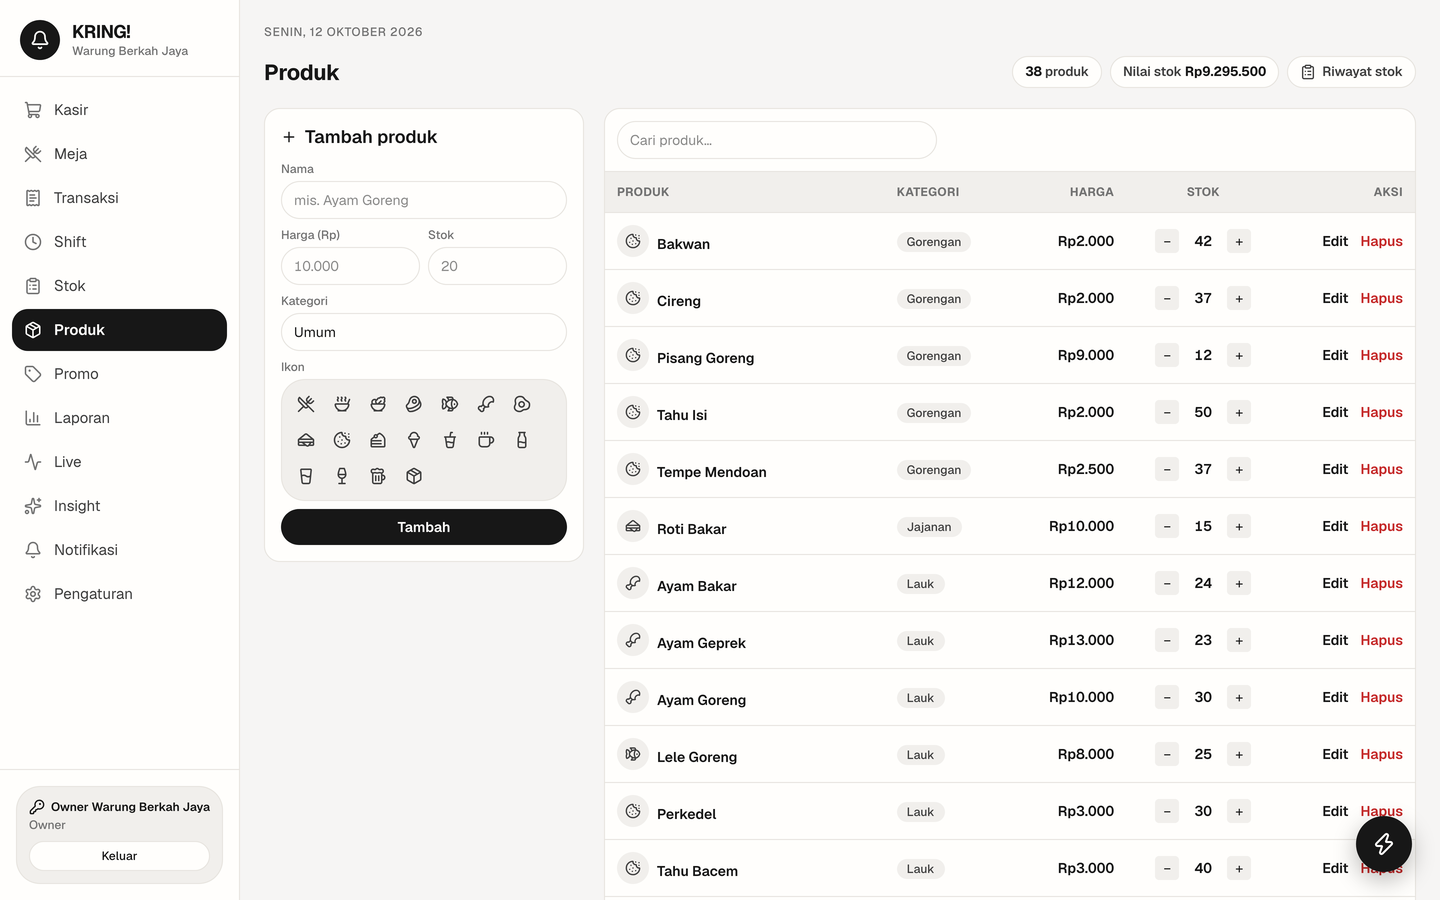The height and width of the screenshot is (900, 1440).
Task: Choose the beer mug icon
Action: pyautogui.click(x=378, y=476)
